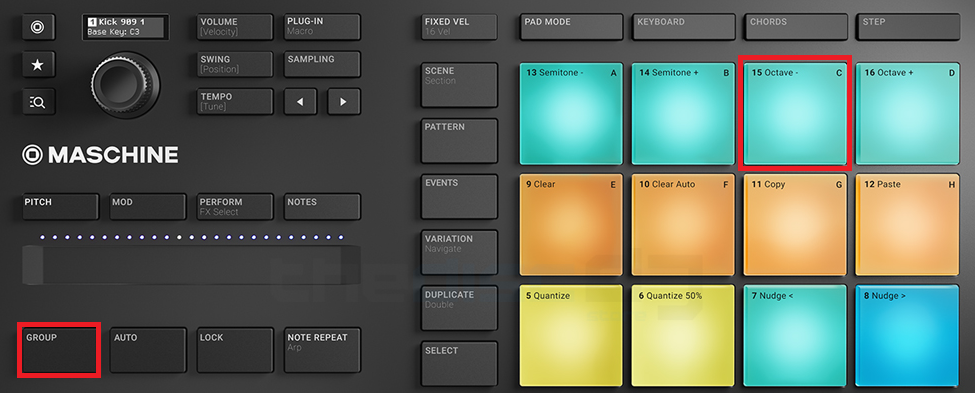
Task: Open the PLUG-IN Macro button
Action: 322,27
